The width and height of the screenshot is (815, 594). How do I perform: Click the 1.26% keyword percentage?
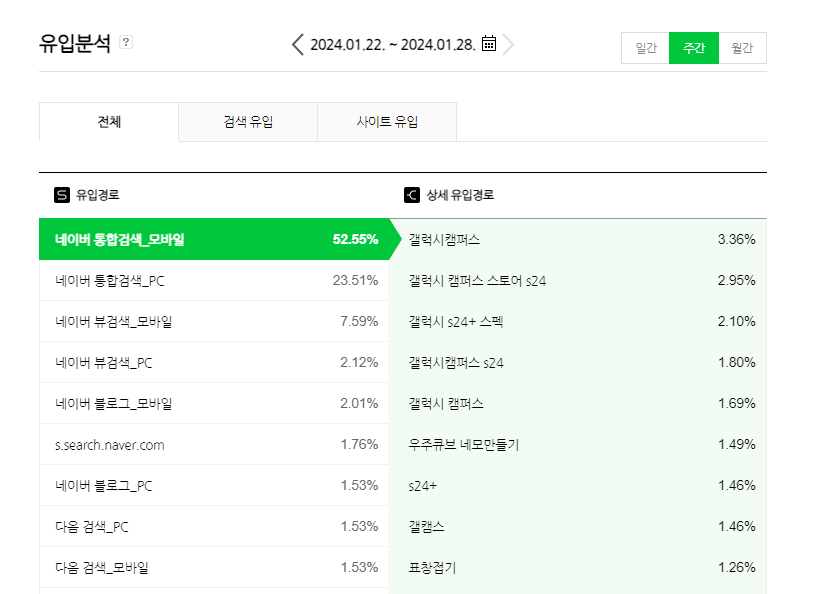coord(737,567)
